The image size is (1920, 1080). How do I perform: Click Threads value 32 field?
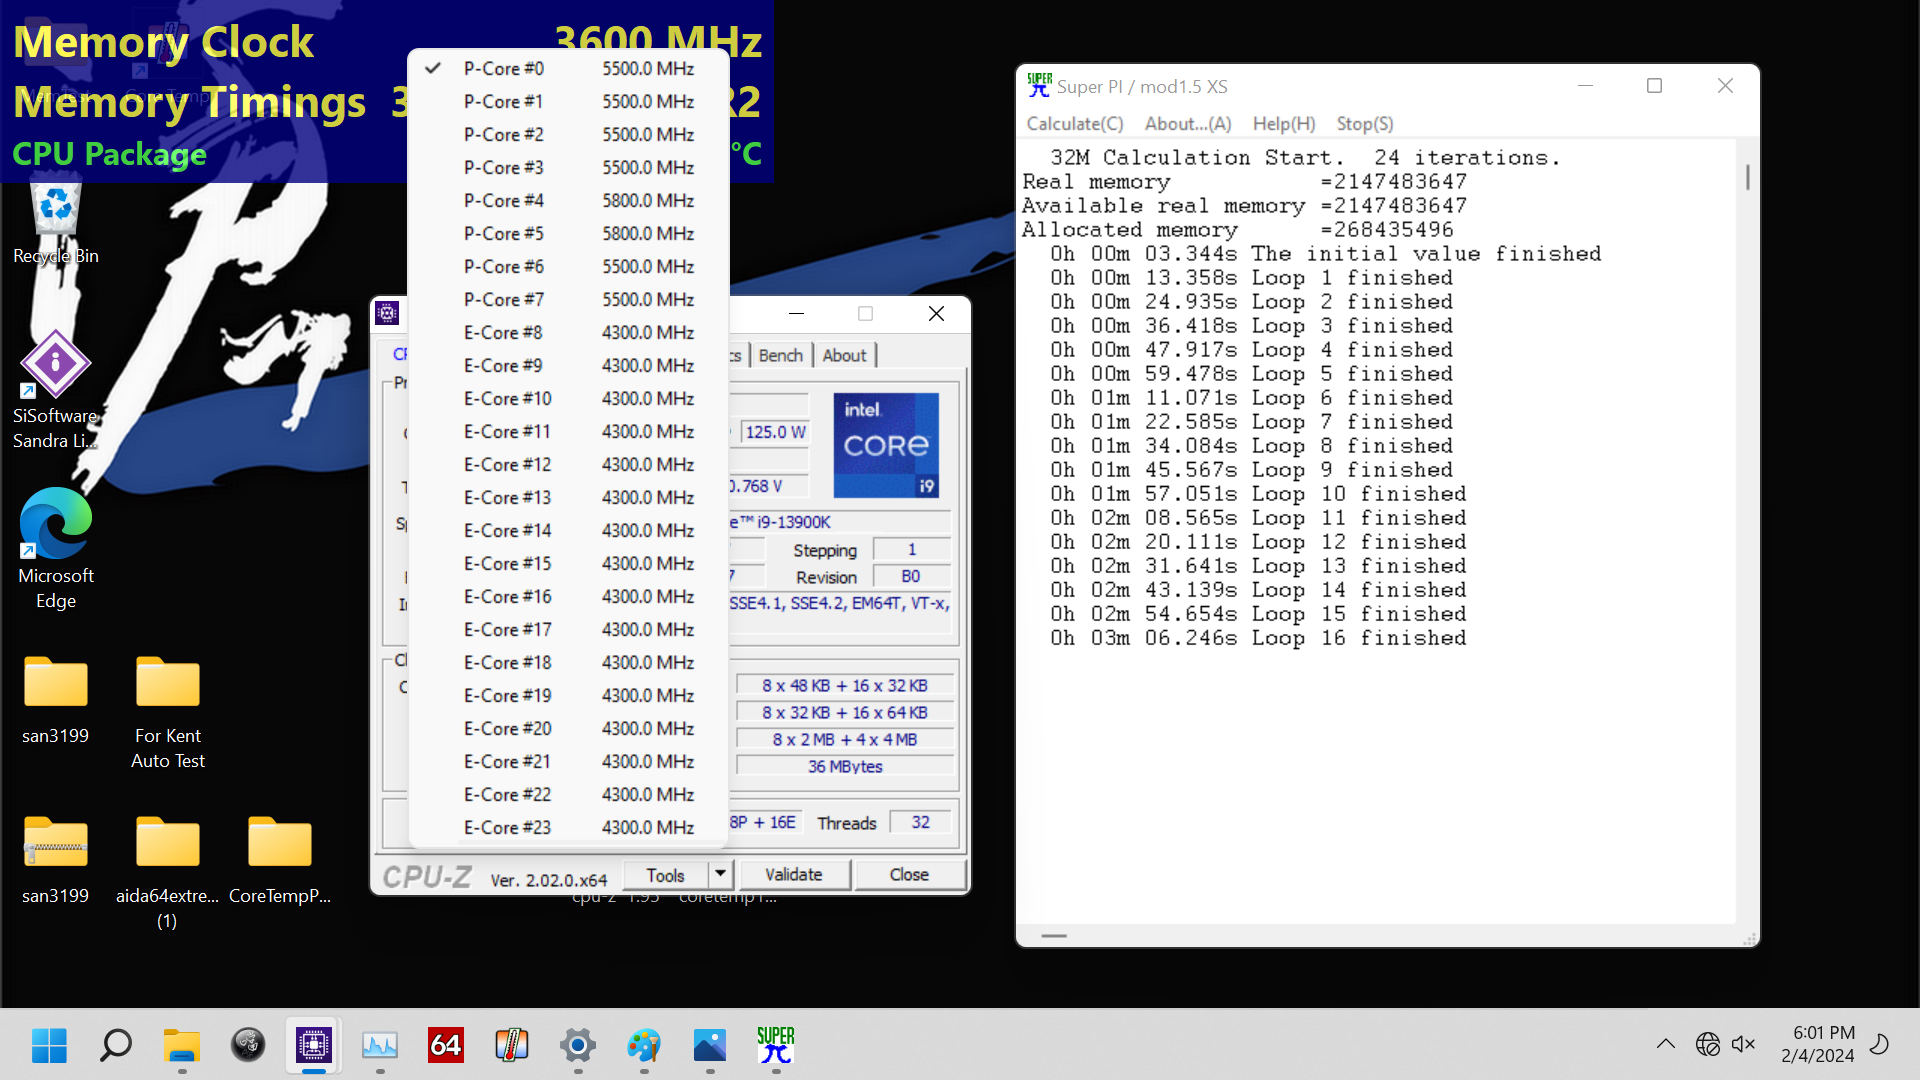pyautogui.click(x=920, y=822)
